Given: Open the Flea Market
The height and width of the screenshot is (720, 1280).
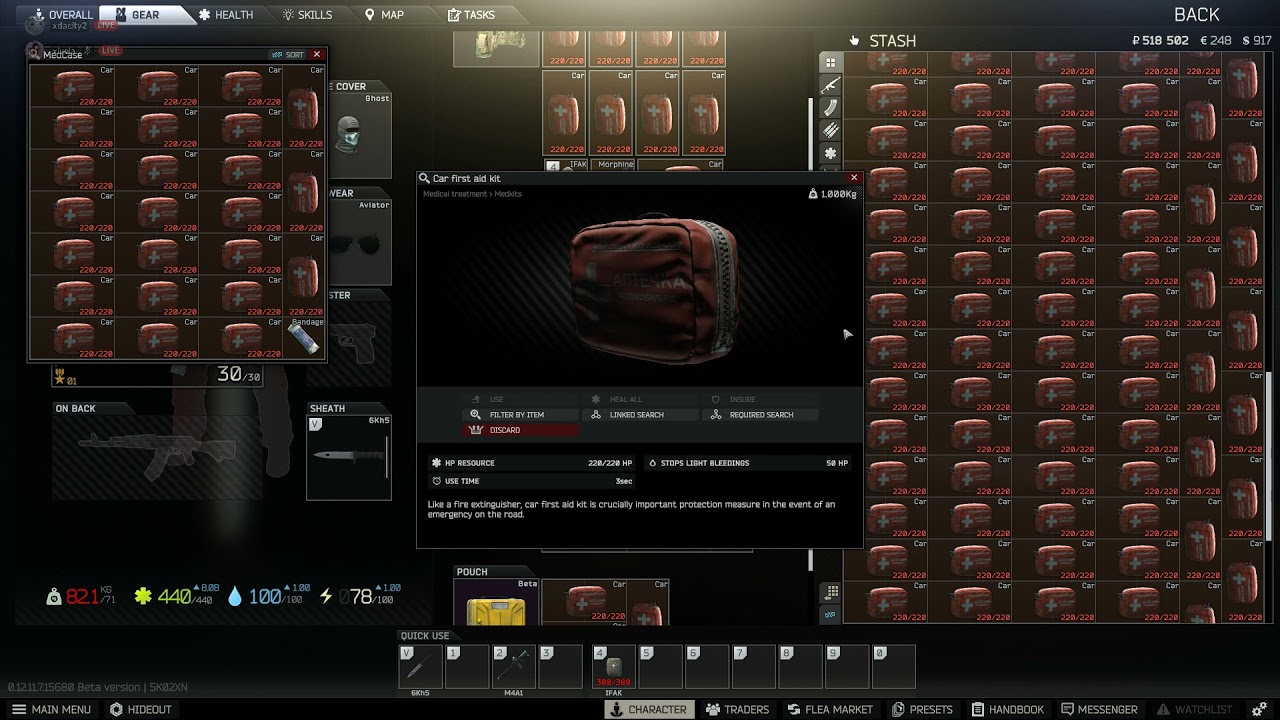Looking at the screenshot, I should click(x=830, y=709).
